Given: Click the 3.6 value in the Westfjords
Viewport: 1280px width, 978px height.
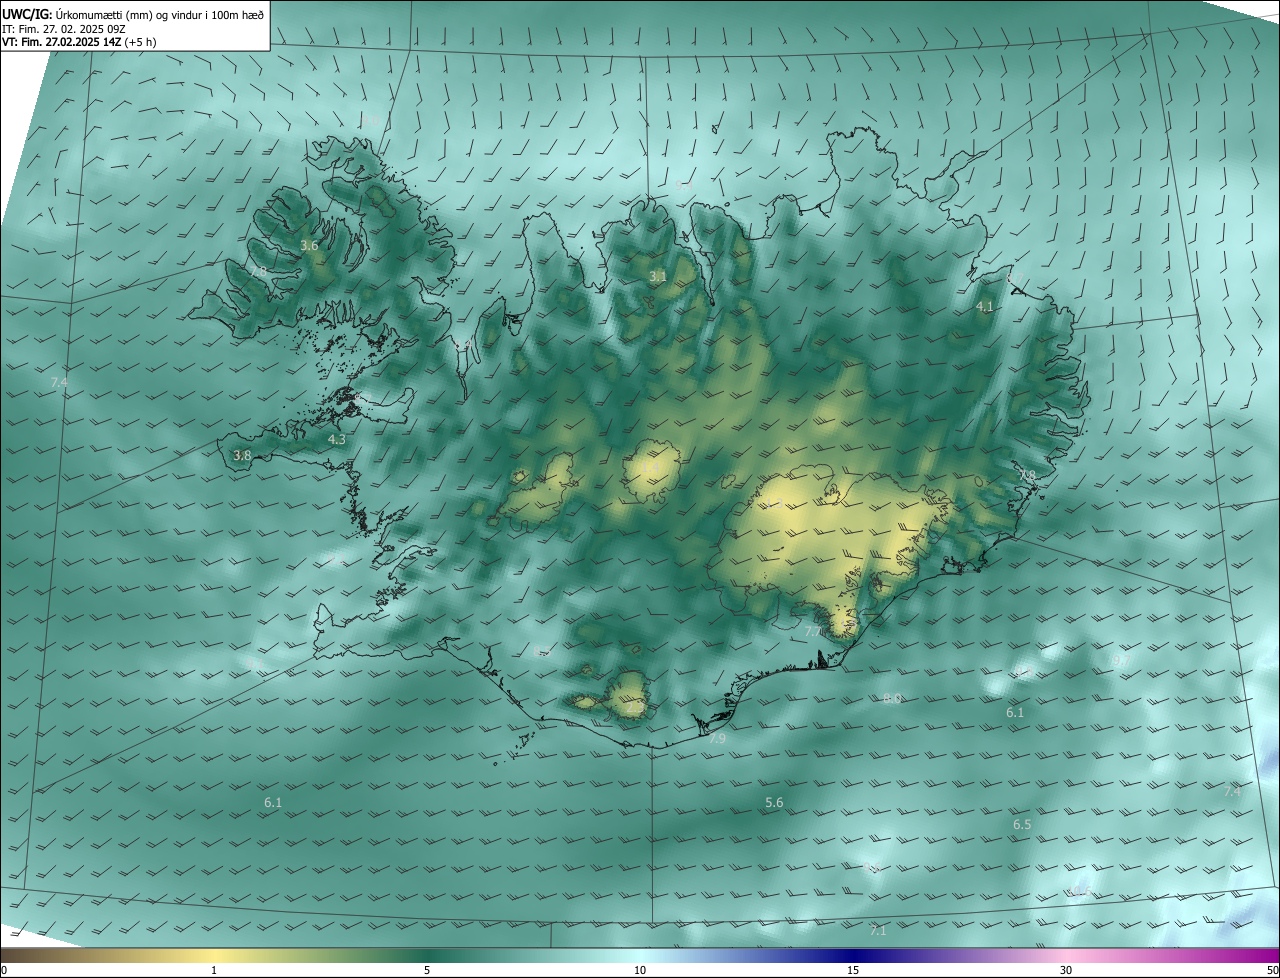Looking at the screenshot, I should [309, 246].
